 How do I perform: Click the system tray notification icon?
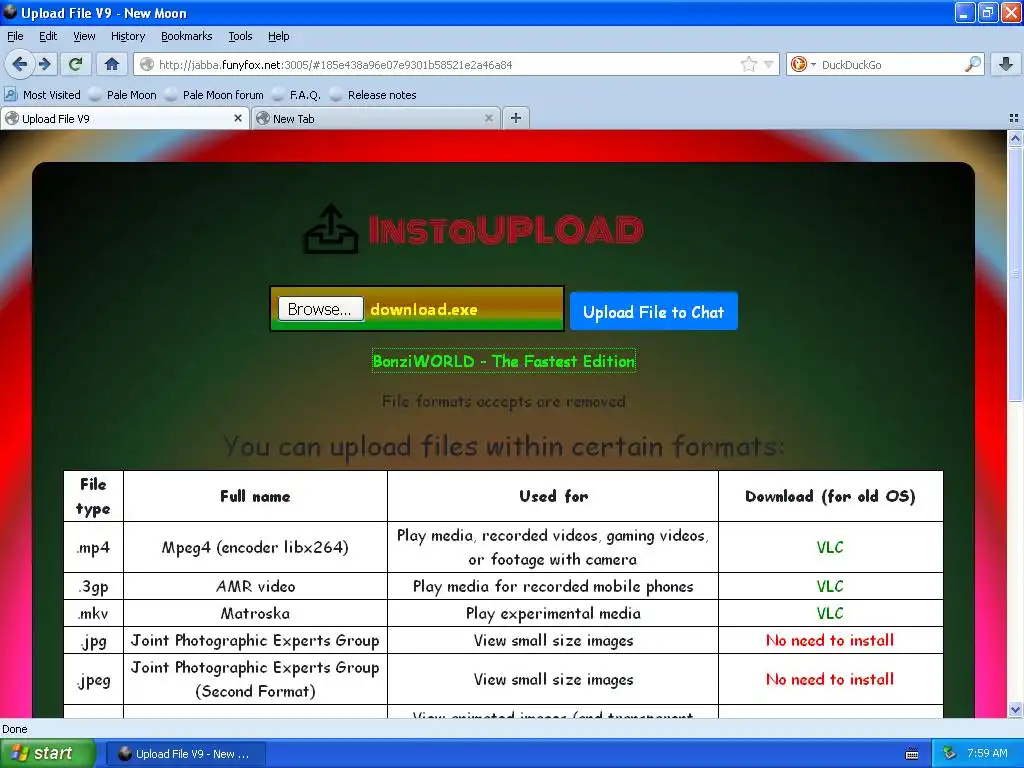coord(950,753)
